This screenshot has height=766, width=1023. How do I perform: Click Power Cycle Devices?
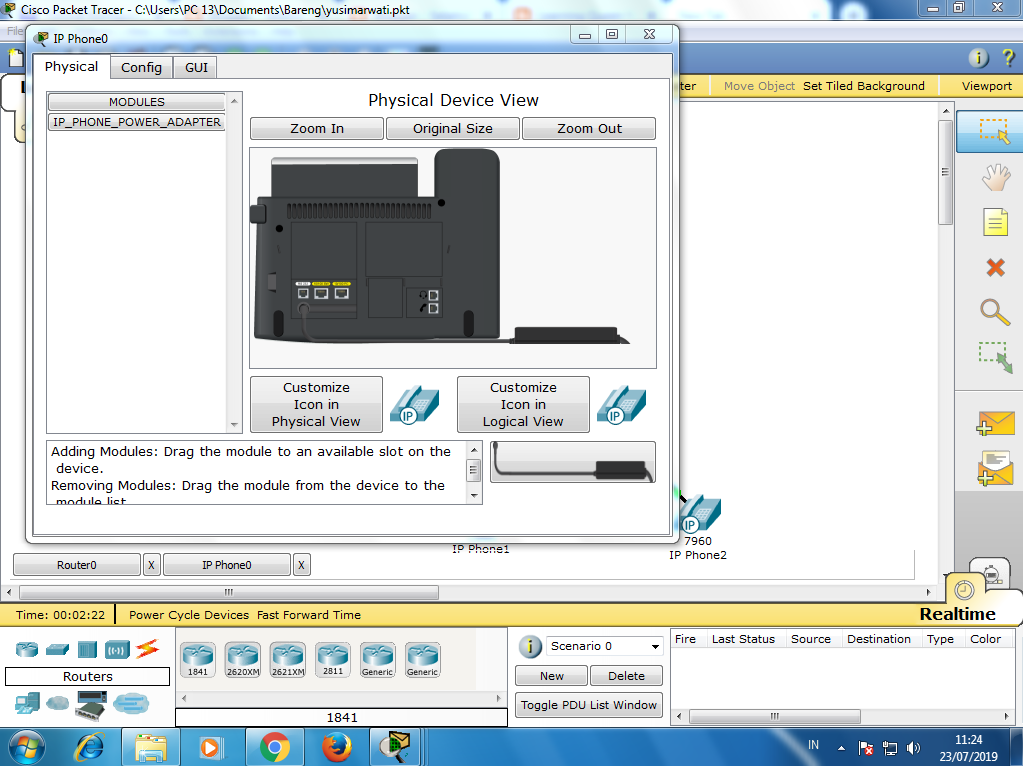189,615
